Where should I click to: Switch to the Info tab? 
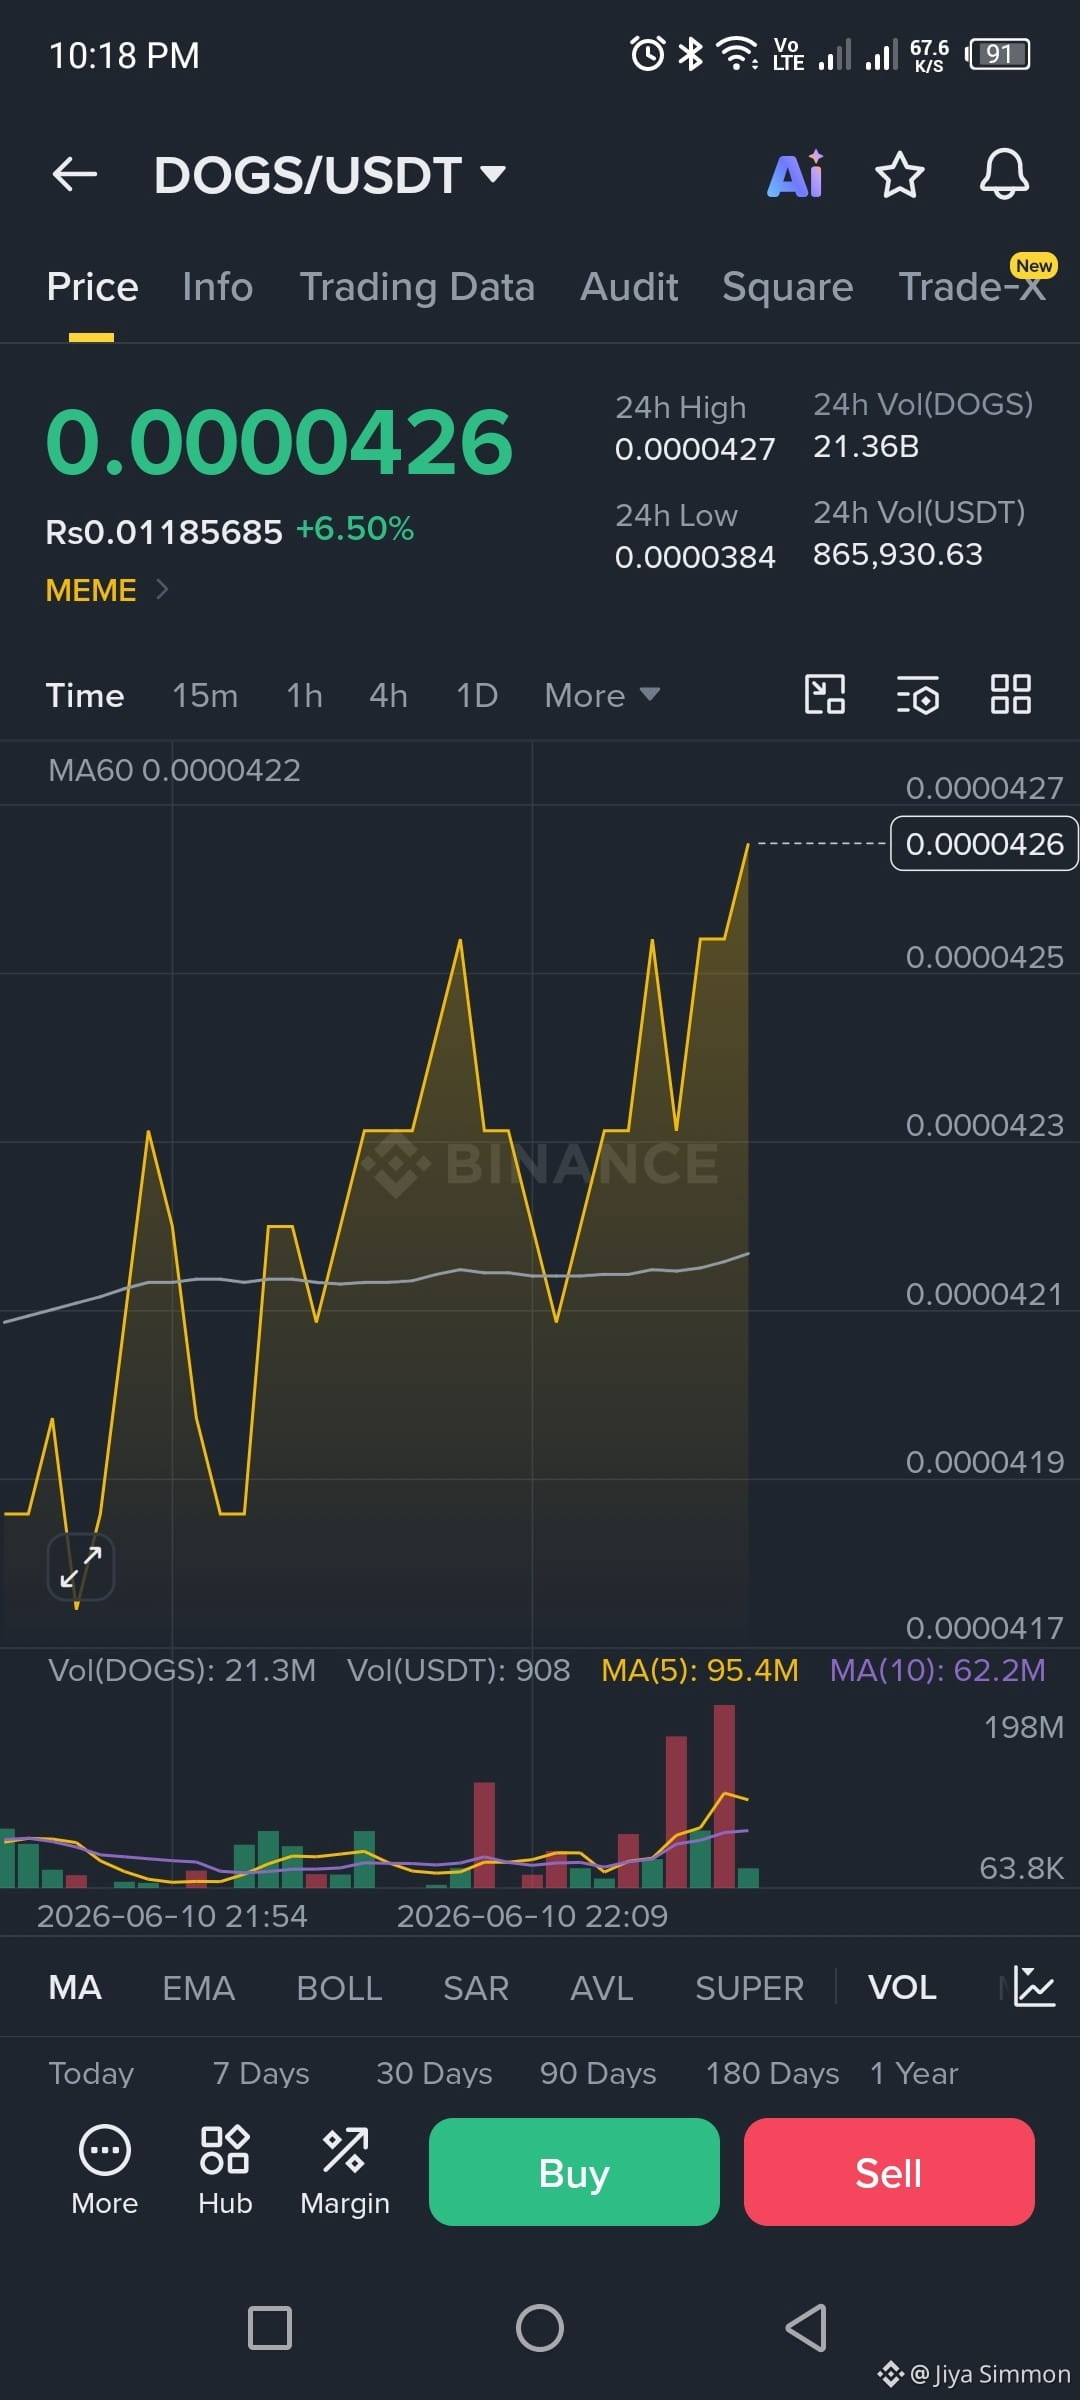tap(218, 287)
